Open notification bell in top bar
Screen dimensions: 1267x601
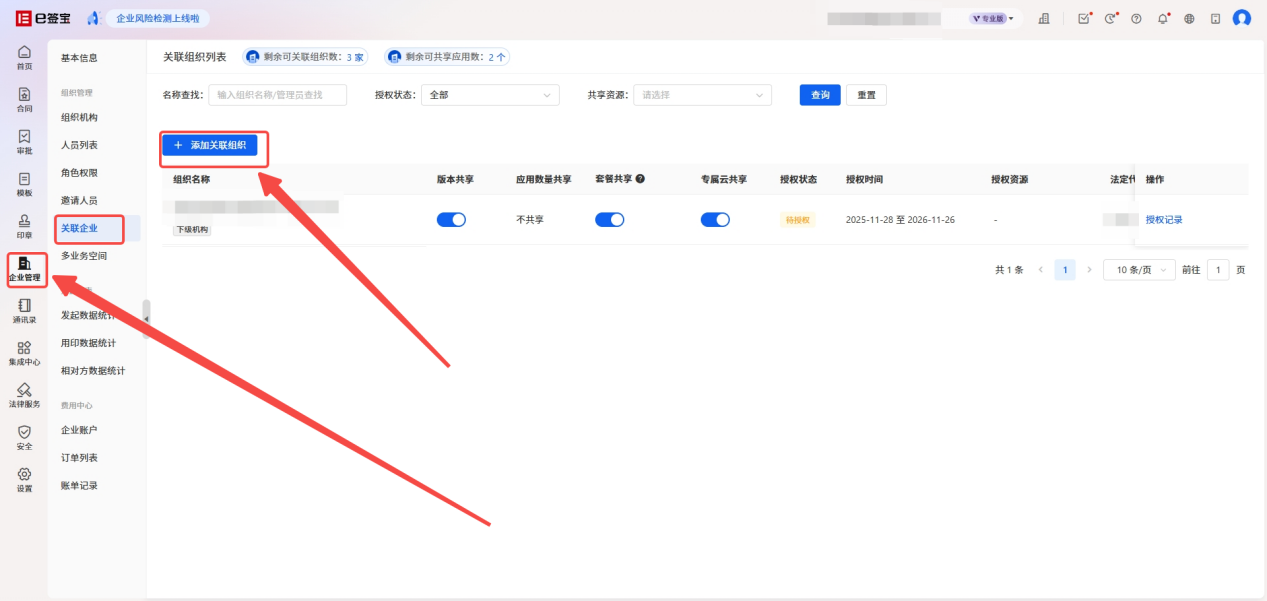pos(1163,19)
